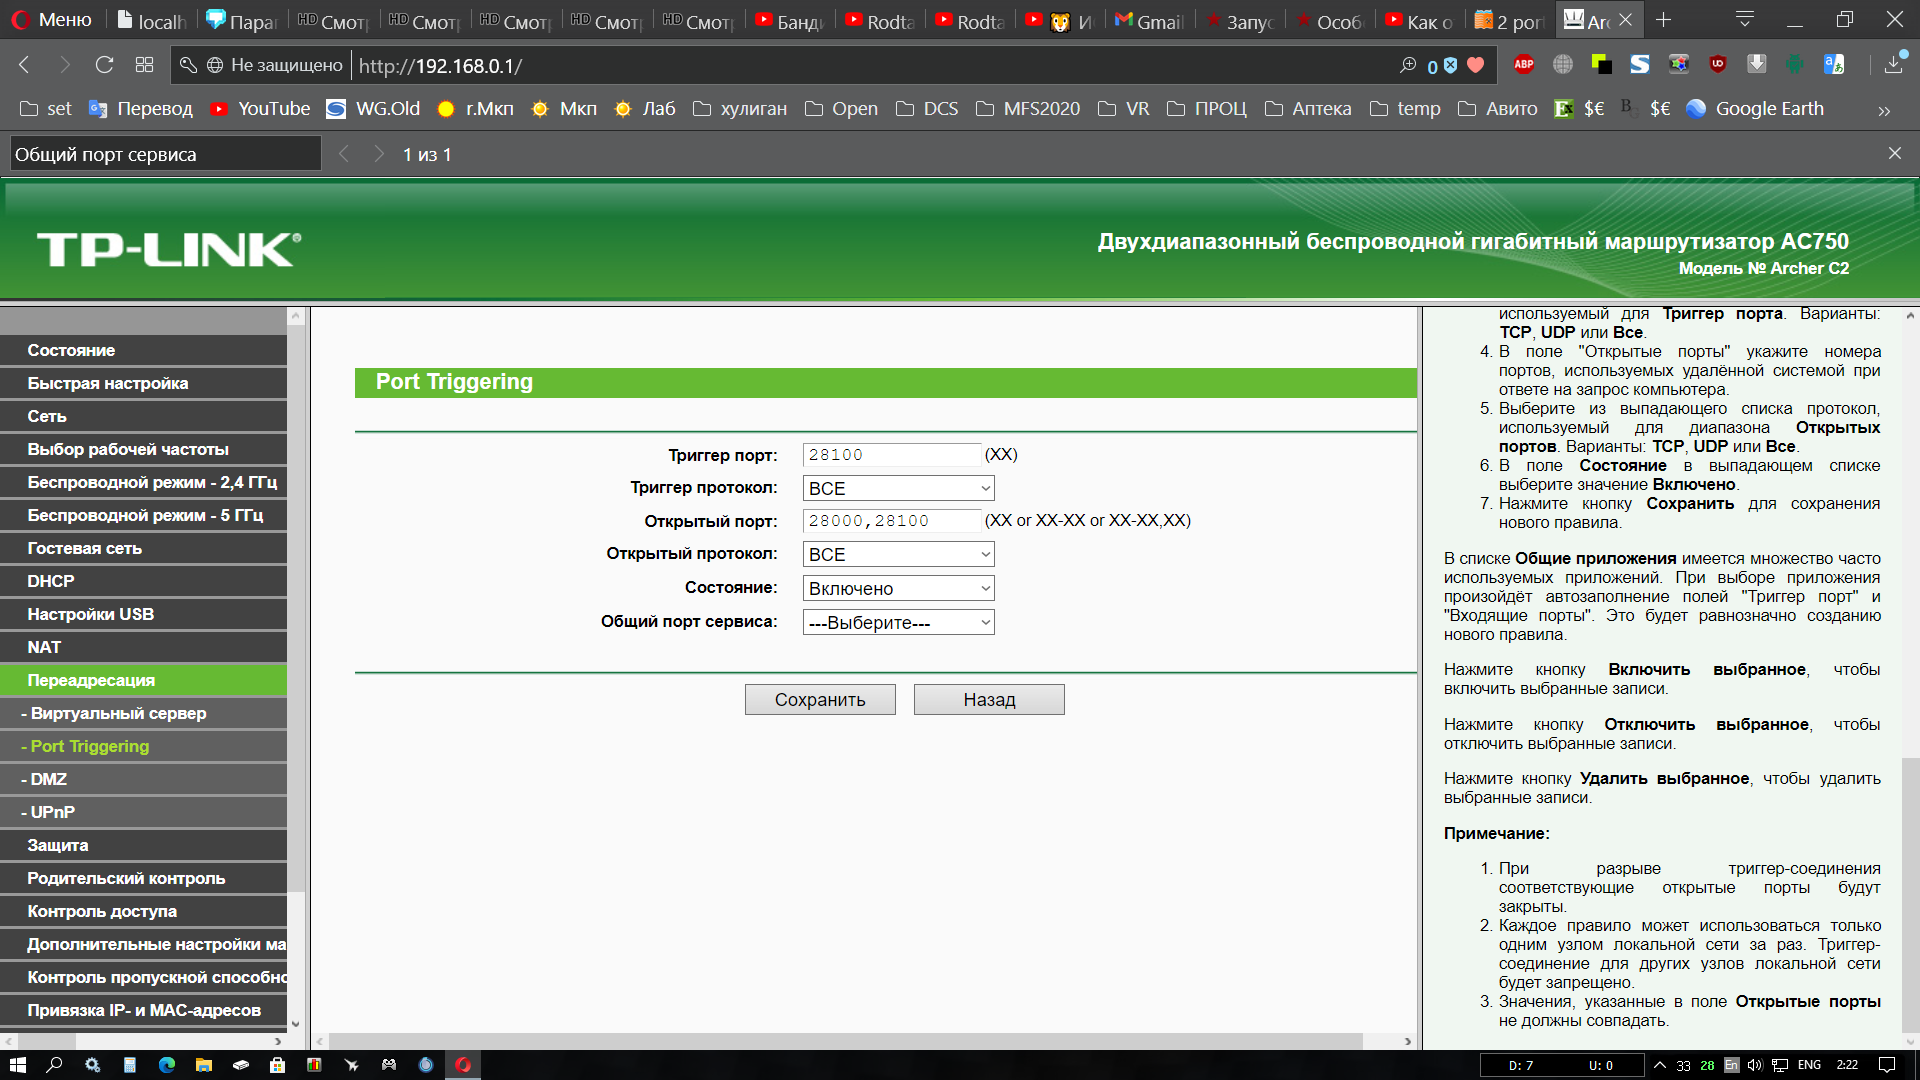Reload the router page
The height and width of the screenshot is (1080, 1920).
tap(104, 65)
